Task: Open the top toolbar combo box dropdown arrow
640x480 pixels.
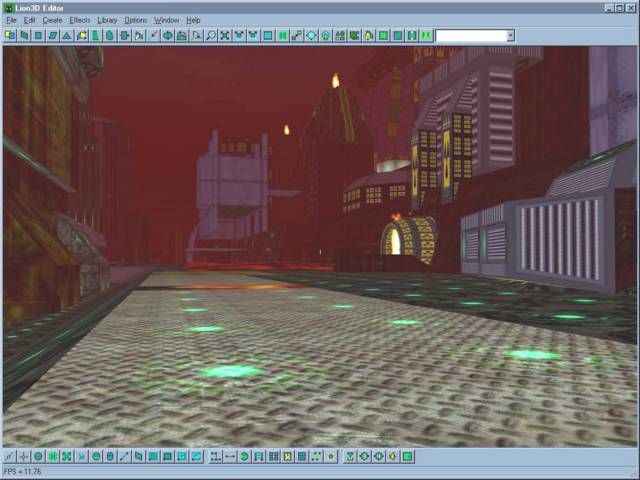Action: coord(511,36)
